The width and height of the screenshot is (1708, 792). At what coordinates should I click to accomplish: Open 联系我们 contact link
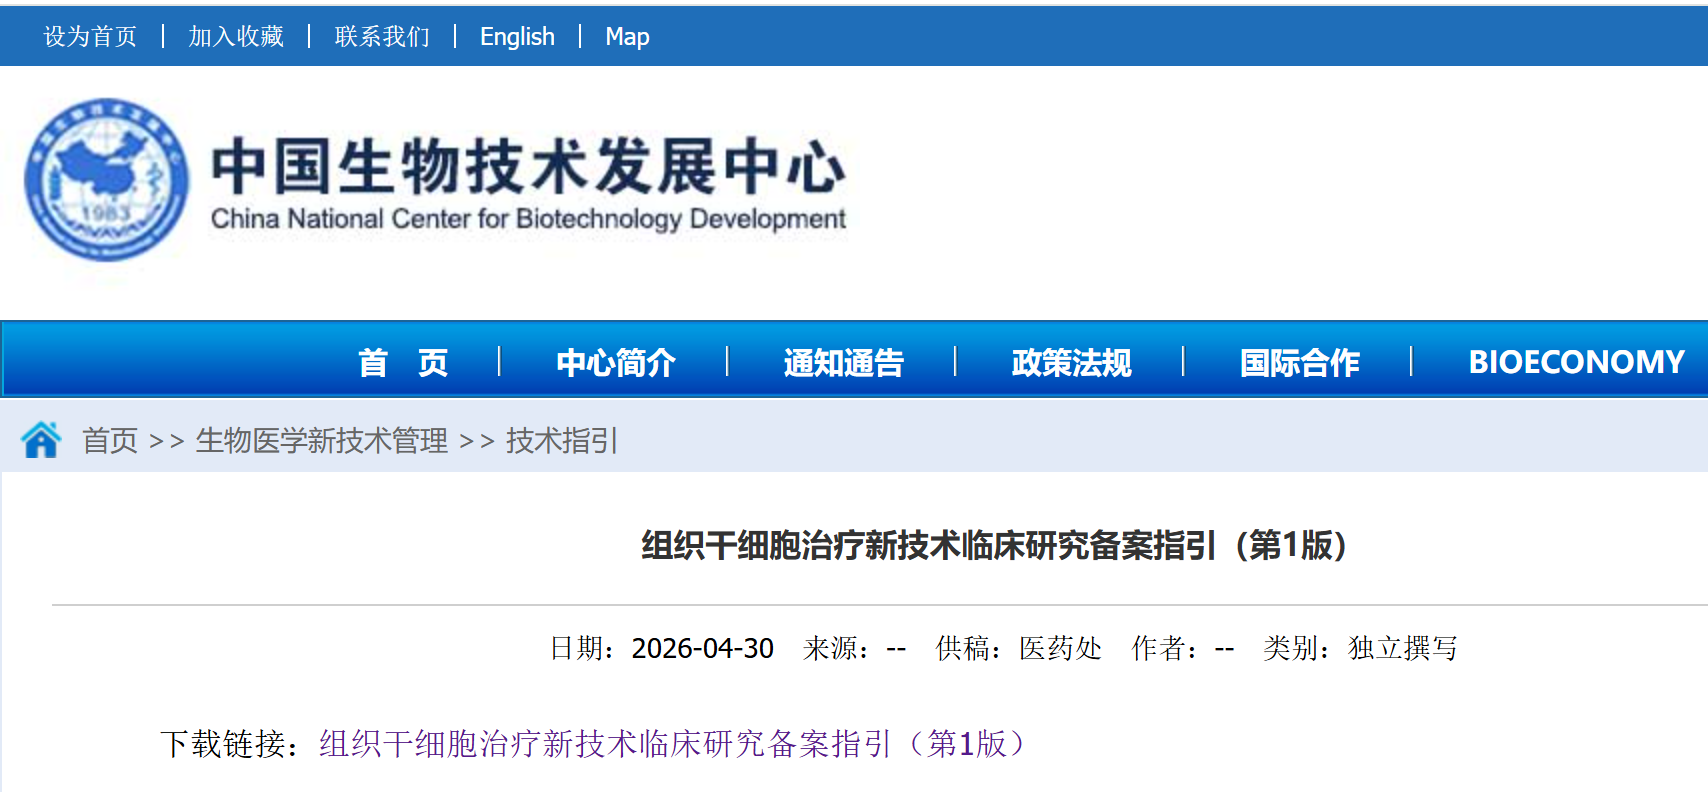pyautogui.click(x=382, y=37)
